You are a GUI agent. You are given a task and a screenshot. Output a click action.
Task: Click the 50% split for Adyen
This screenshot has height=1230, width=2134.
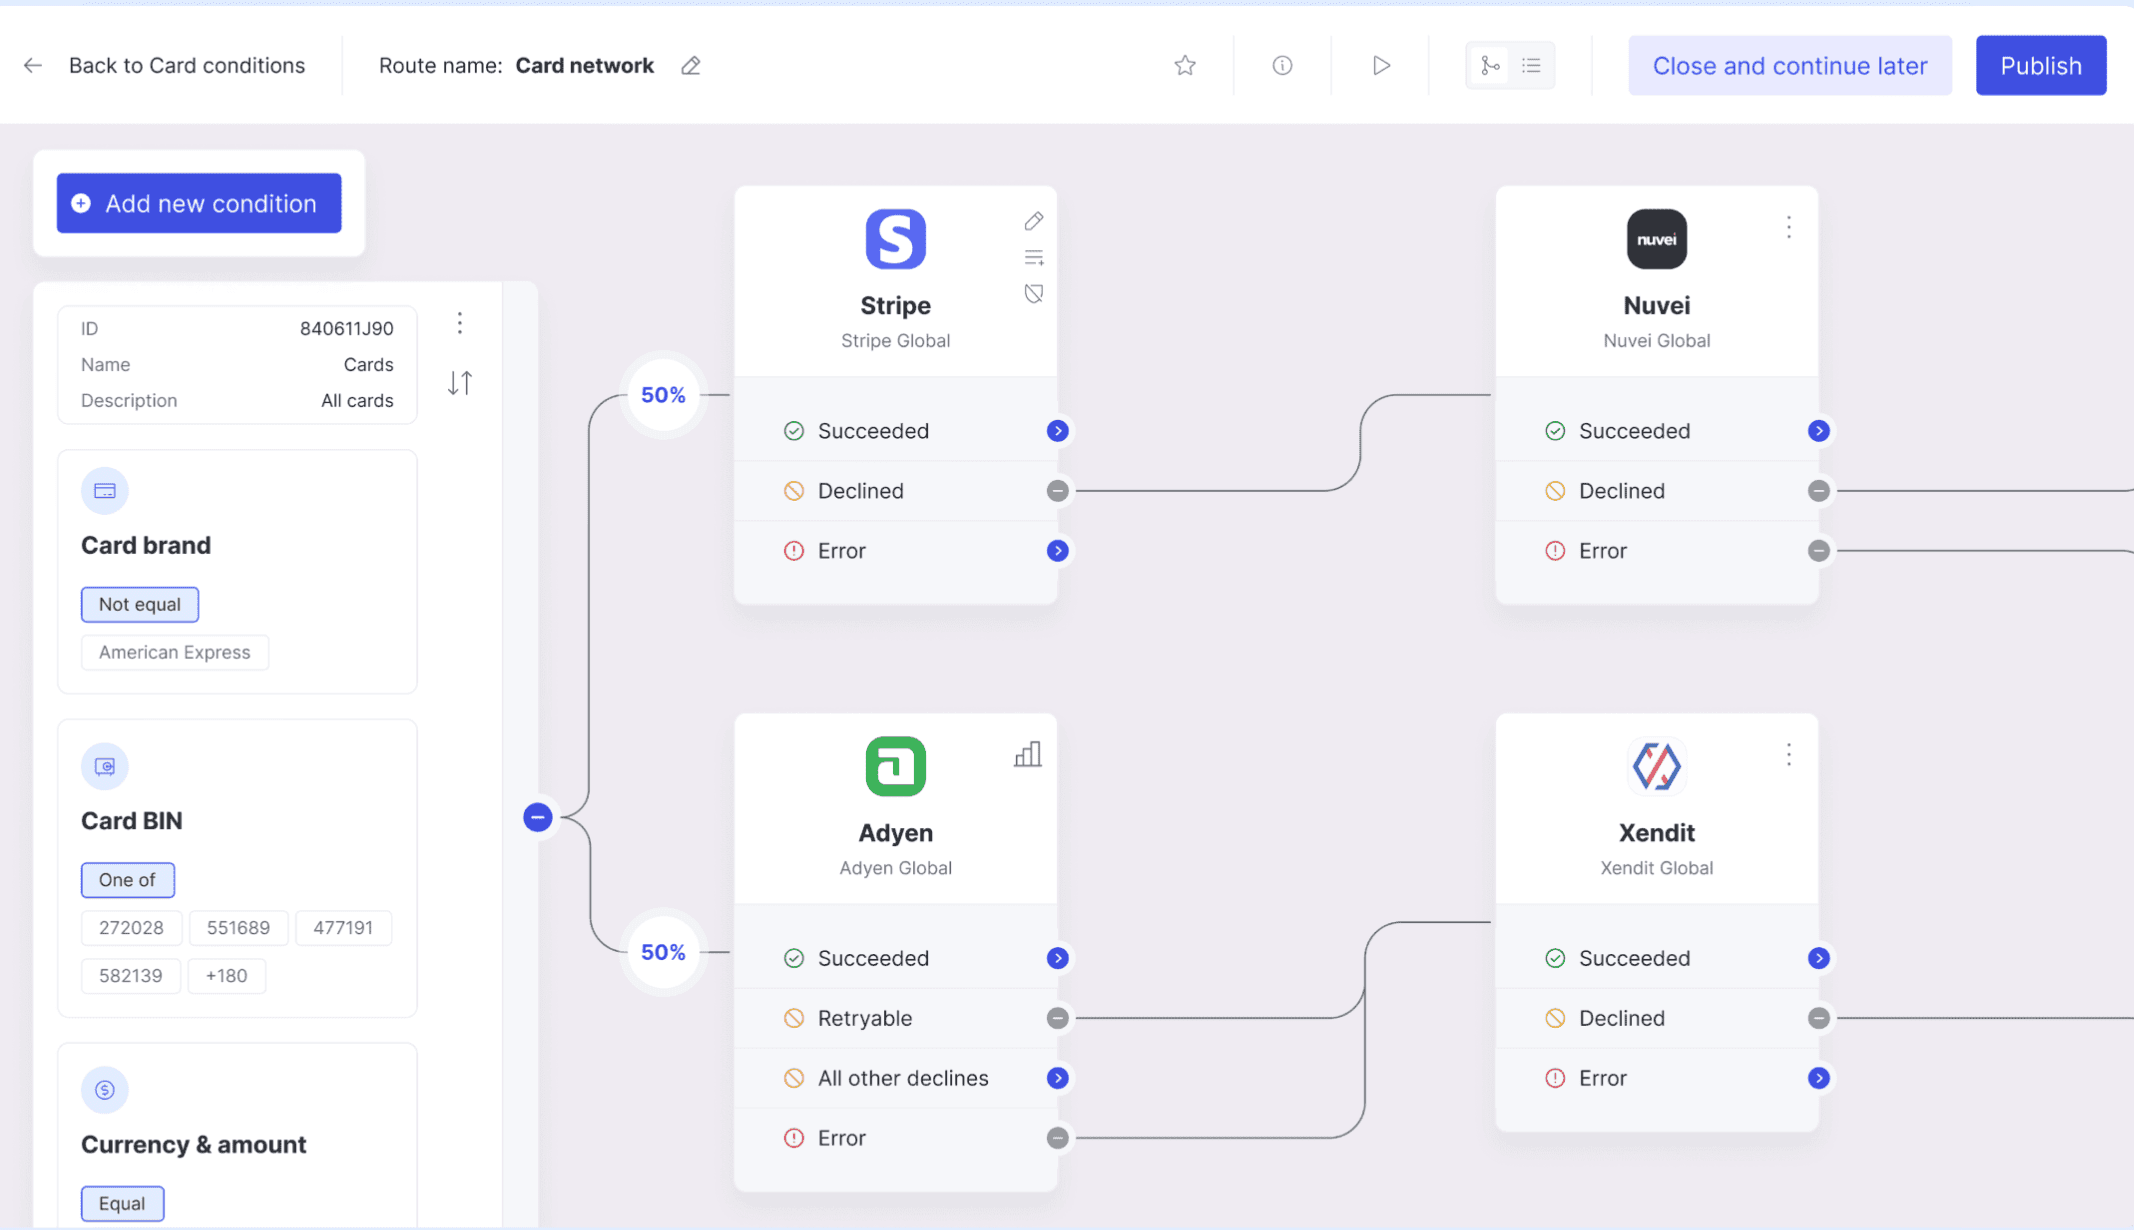(x=663, y=952)
